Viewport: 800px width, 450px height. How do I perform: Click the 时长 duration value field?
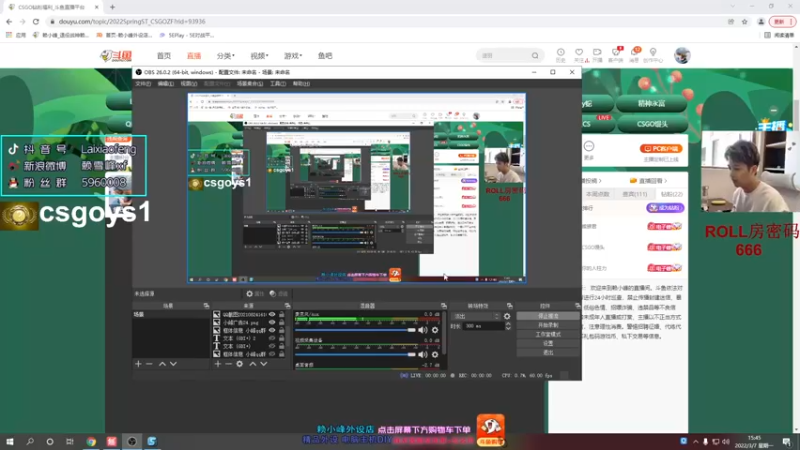[483, 326]
